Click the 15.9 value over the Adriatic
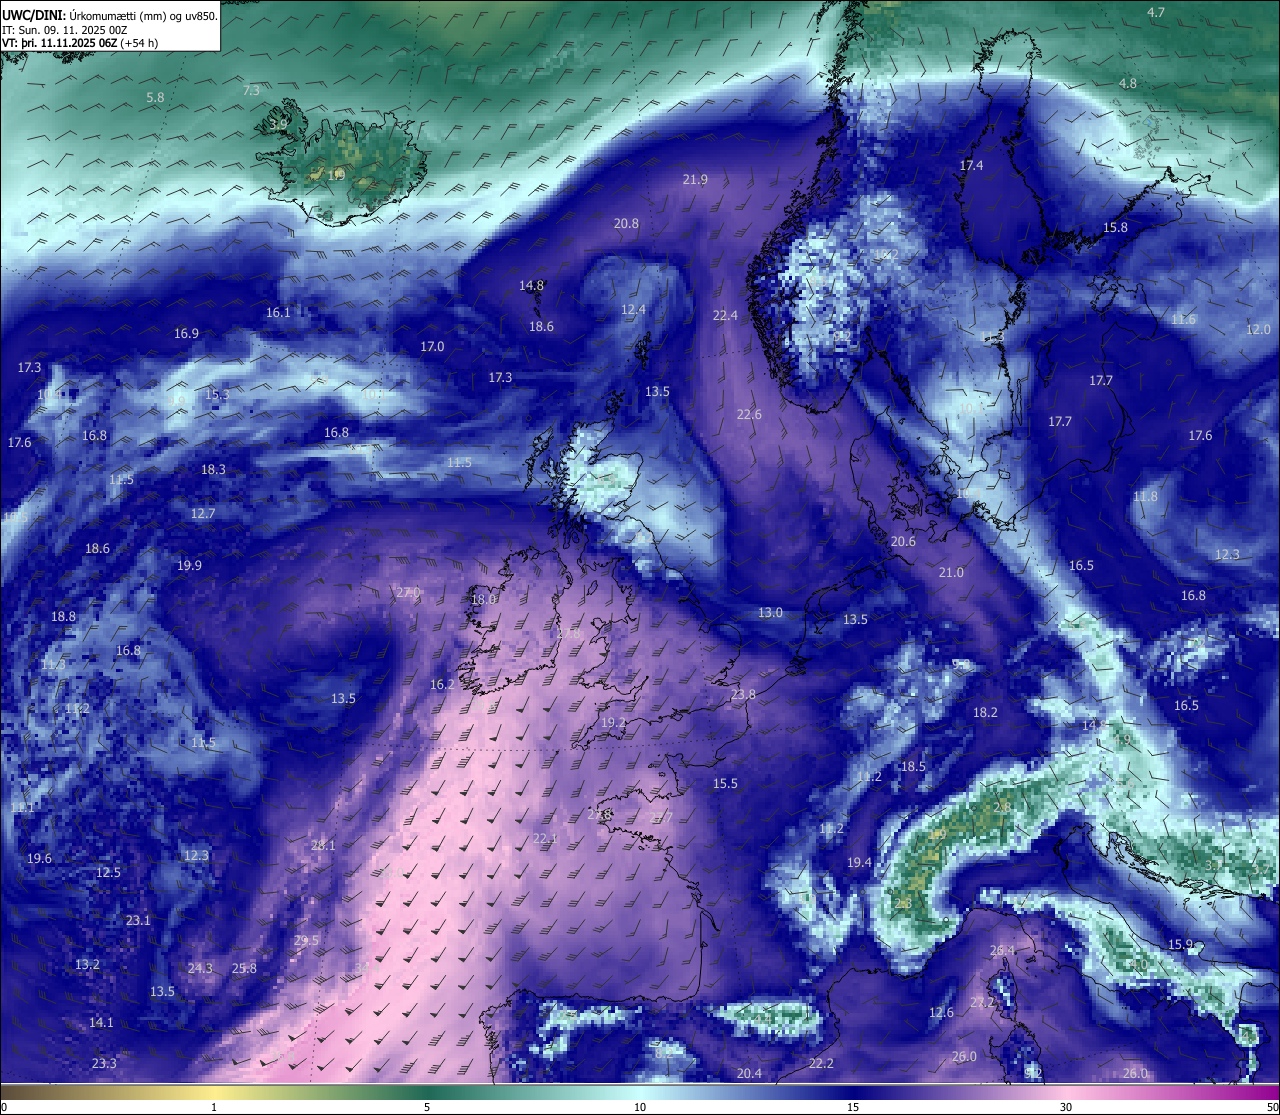The image size is (1280, 1115). [1181, 945]
